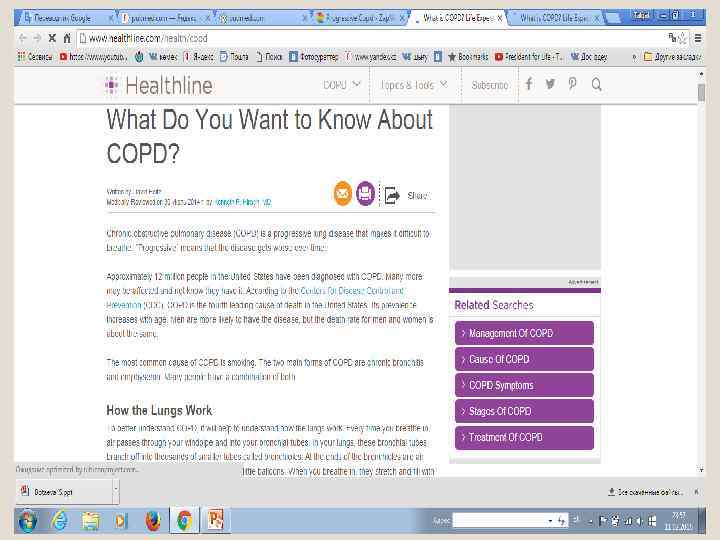The width and height of the screenshot is (720, 540).
Task: Show hidden bookmarks via overflow chevron
Action: pyautogui.click(x=634, y=57)
